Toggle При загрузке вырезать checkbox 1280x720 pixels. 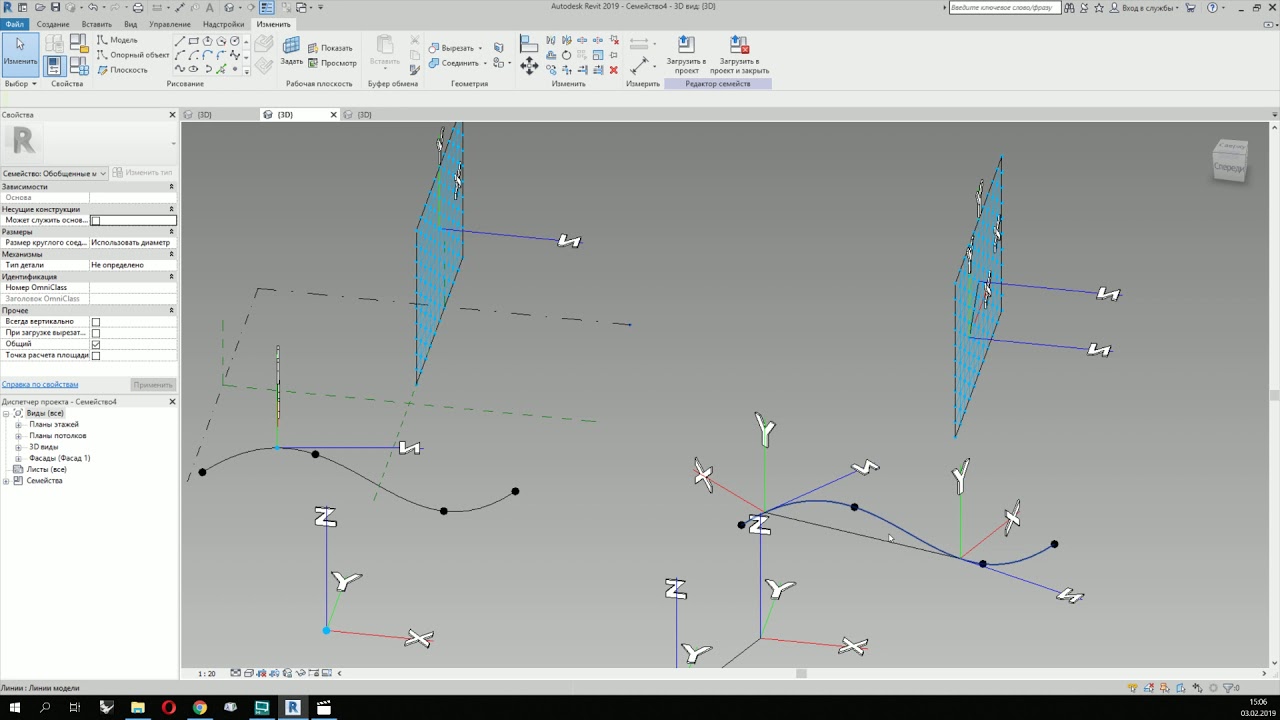coord(96,333)
